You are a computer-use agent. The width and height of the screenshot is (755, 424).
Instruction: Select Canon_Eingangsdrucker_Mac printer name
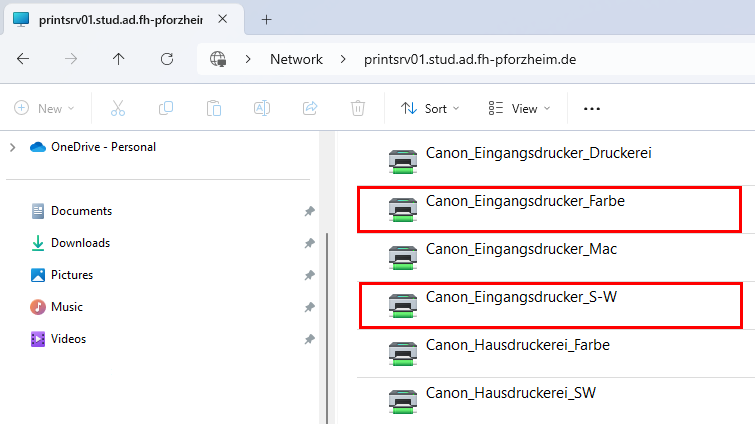(x=521, y=249)
